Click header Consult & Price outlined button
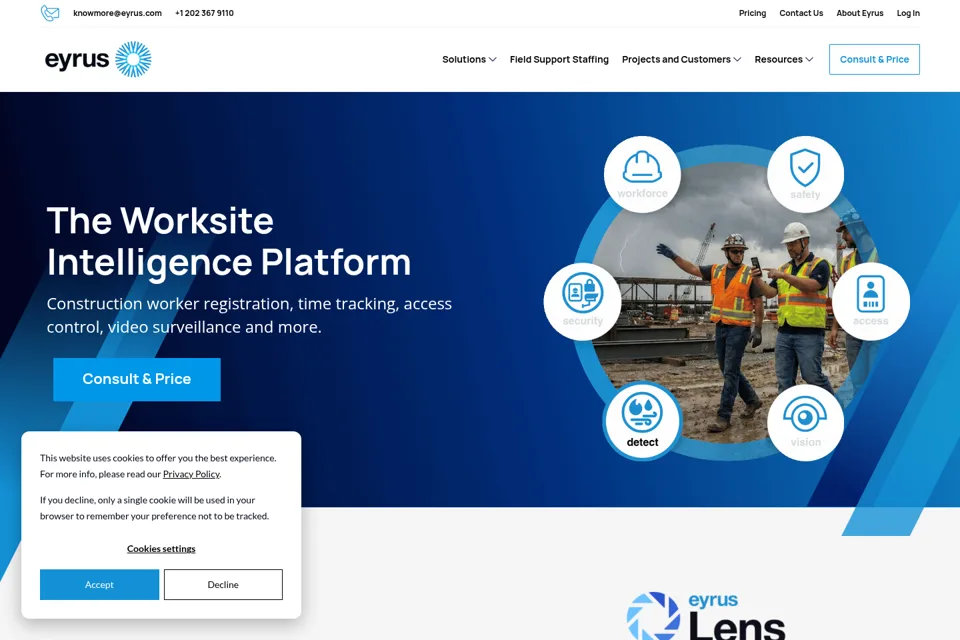The width and height of the screenshot is (960, 640). [874, 59]
